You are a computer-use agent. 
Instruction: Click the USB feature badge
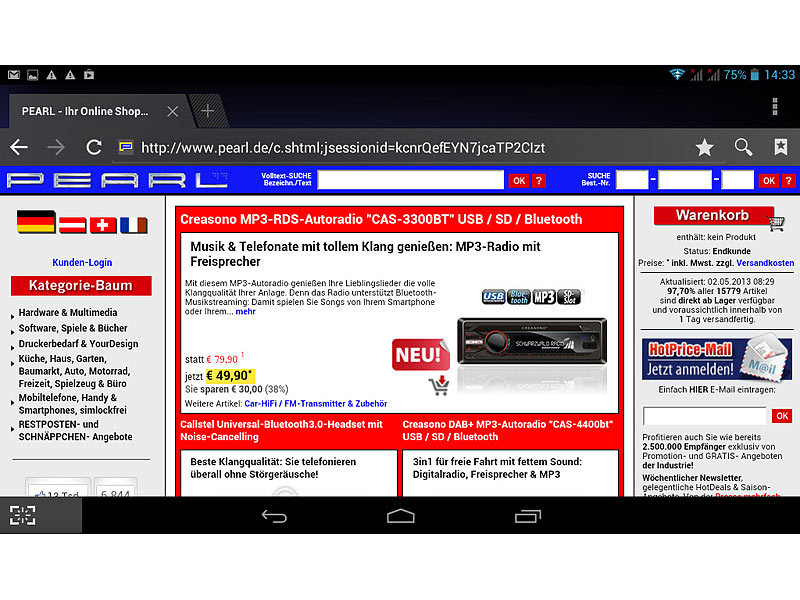[x=493, y=296]
